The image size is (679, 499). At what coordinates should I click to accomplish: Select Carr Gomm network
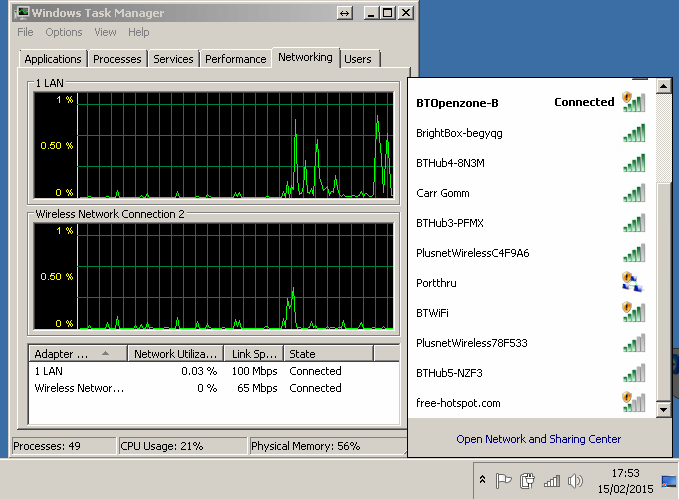pos(531,193)
